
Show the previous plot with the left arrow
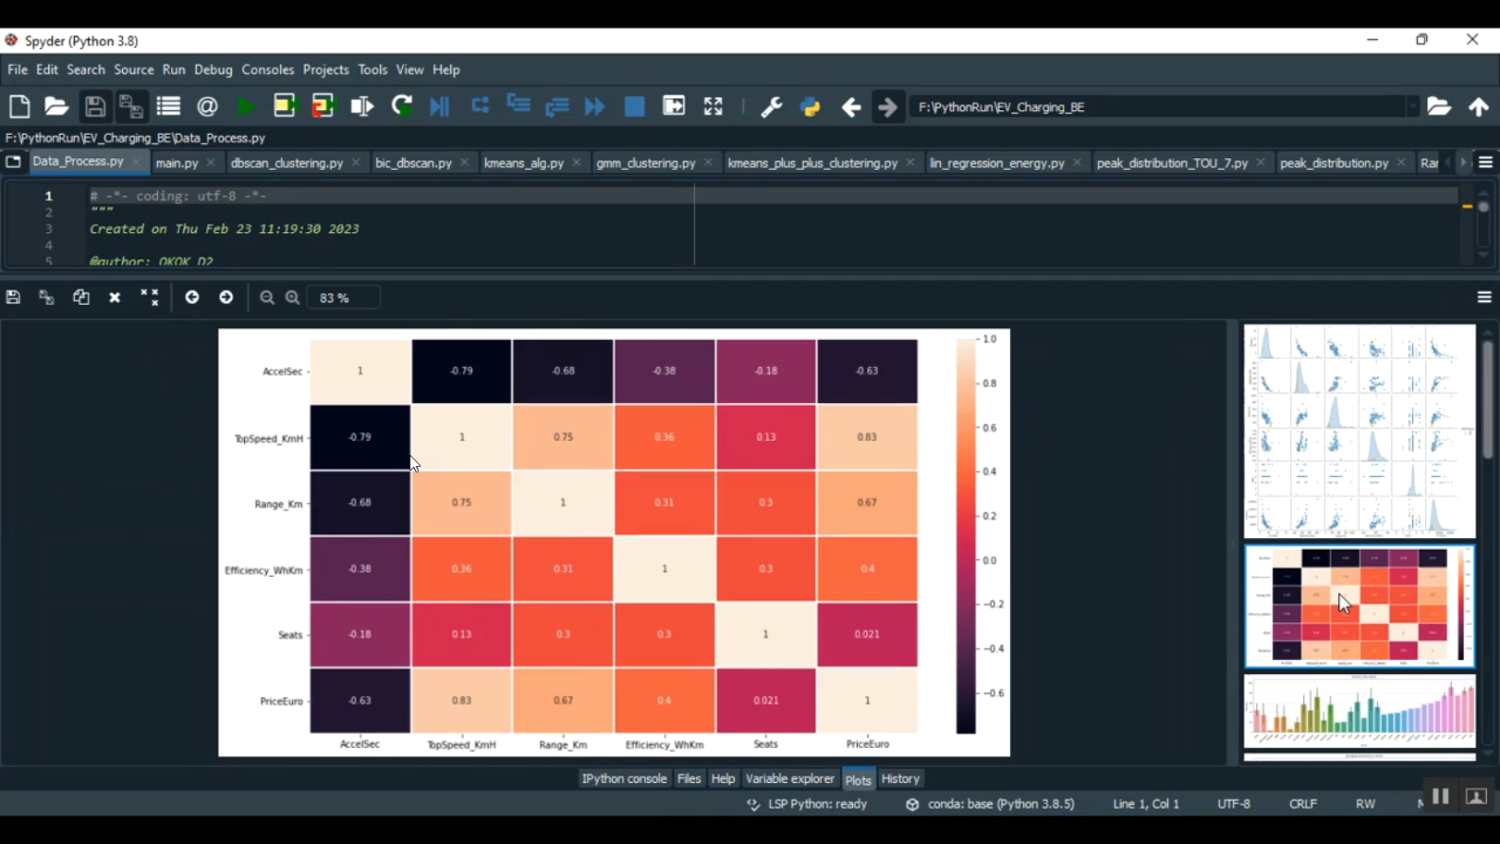click(192, 298)
